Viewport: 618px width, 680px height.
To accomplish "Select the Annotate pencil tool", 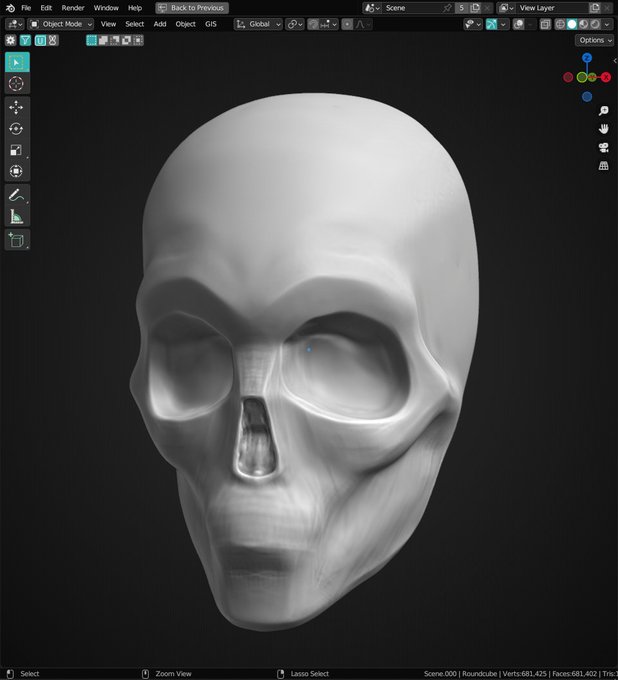I will point(17,195).
